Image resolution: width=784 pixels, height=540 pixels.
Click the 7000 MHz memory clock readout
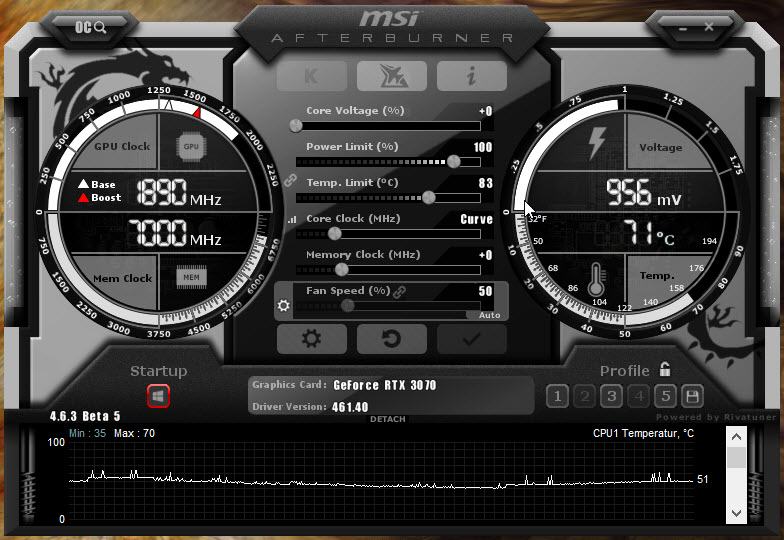(x=174, y=233)
